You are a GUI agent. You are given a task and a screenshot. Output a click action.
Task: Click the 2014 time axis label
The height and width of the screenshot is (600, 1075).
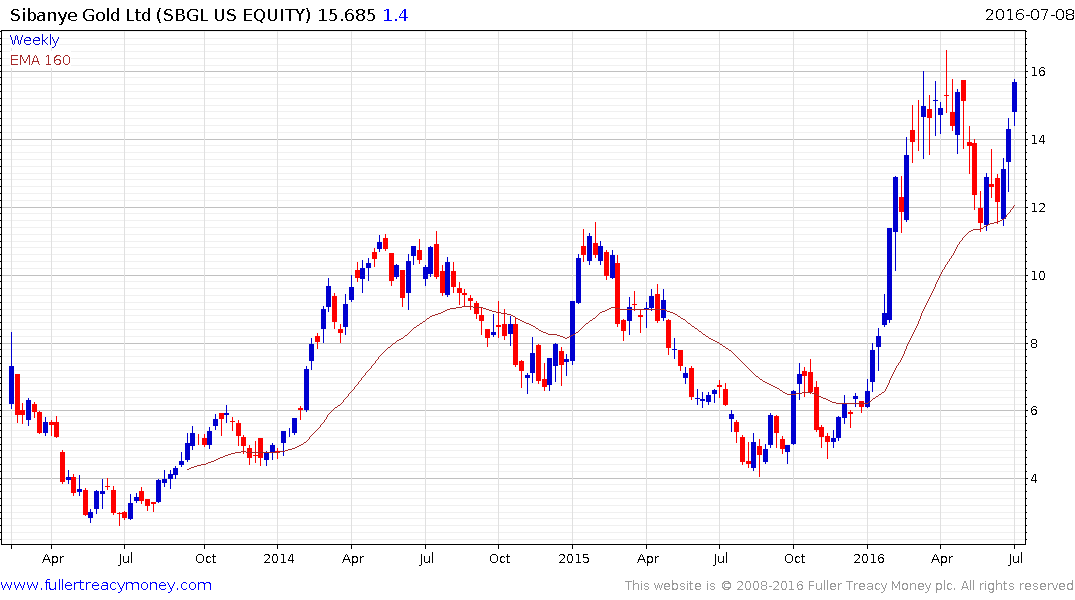tap(278, 558)
